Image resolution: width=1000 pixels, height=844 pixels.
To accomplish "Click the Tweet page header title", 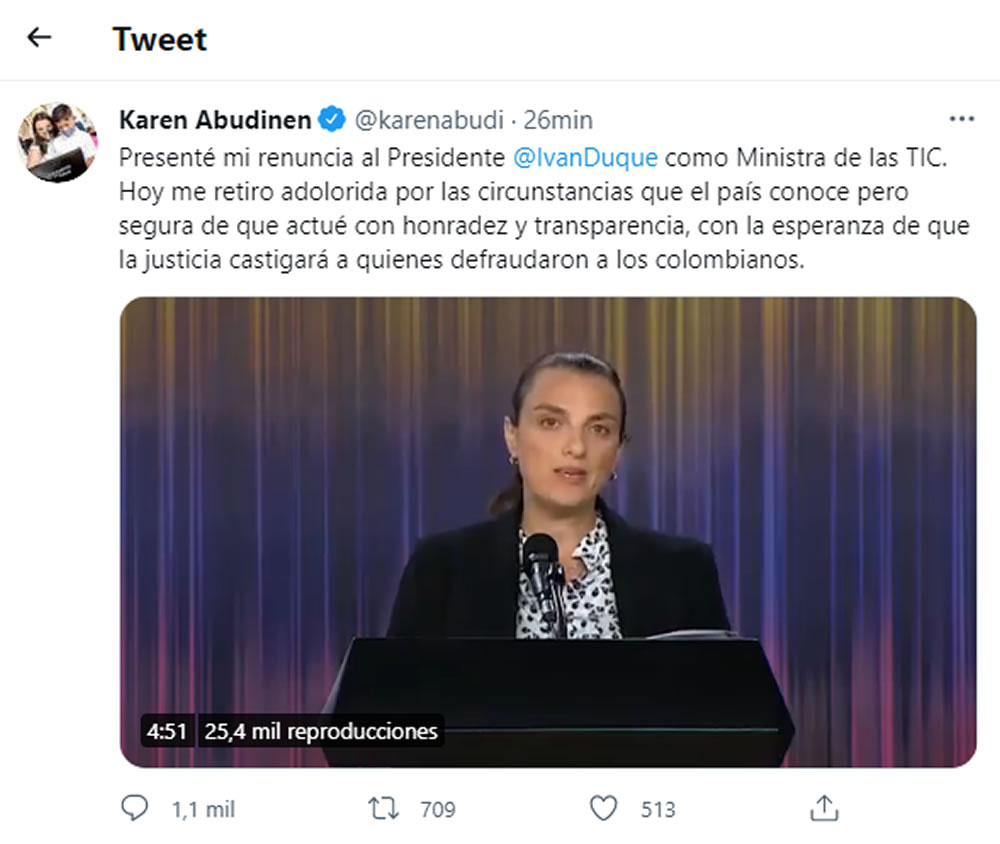I will pyautogui.click(x=159, y=40).
